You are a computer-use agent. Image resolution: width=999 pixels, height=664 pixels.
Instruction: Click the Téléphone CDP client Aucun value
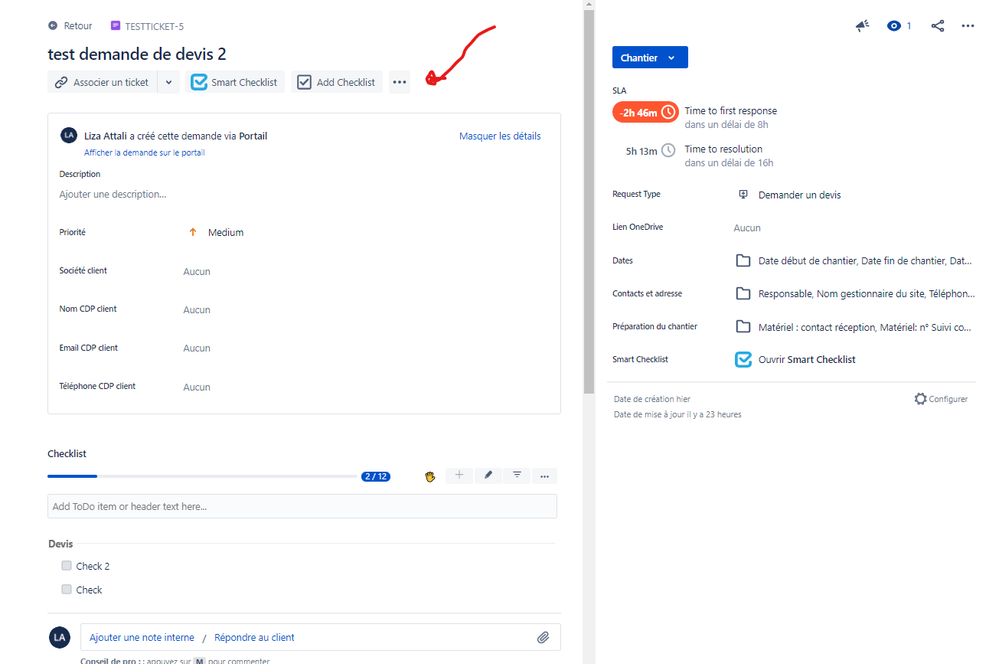[x=197, y=387]
